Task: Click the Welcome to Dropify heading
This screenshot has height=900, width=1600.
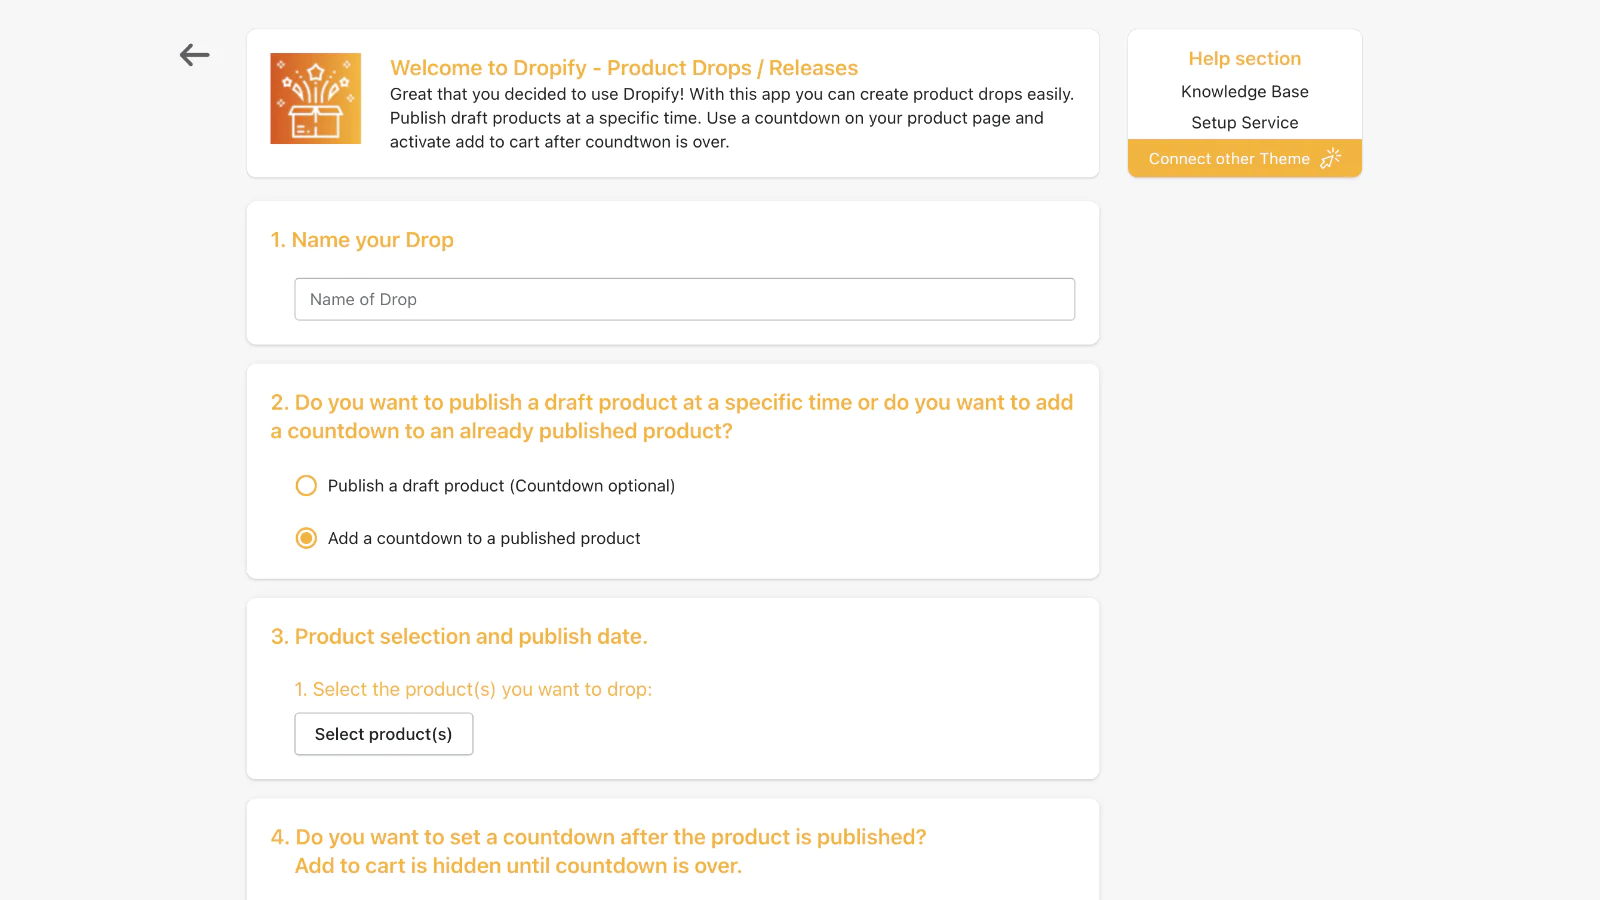Action: click(624, 68)
